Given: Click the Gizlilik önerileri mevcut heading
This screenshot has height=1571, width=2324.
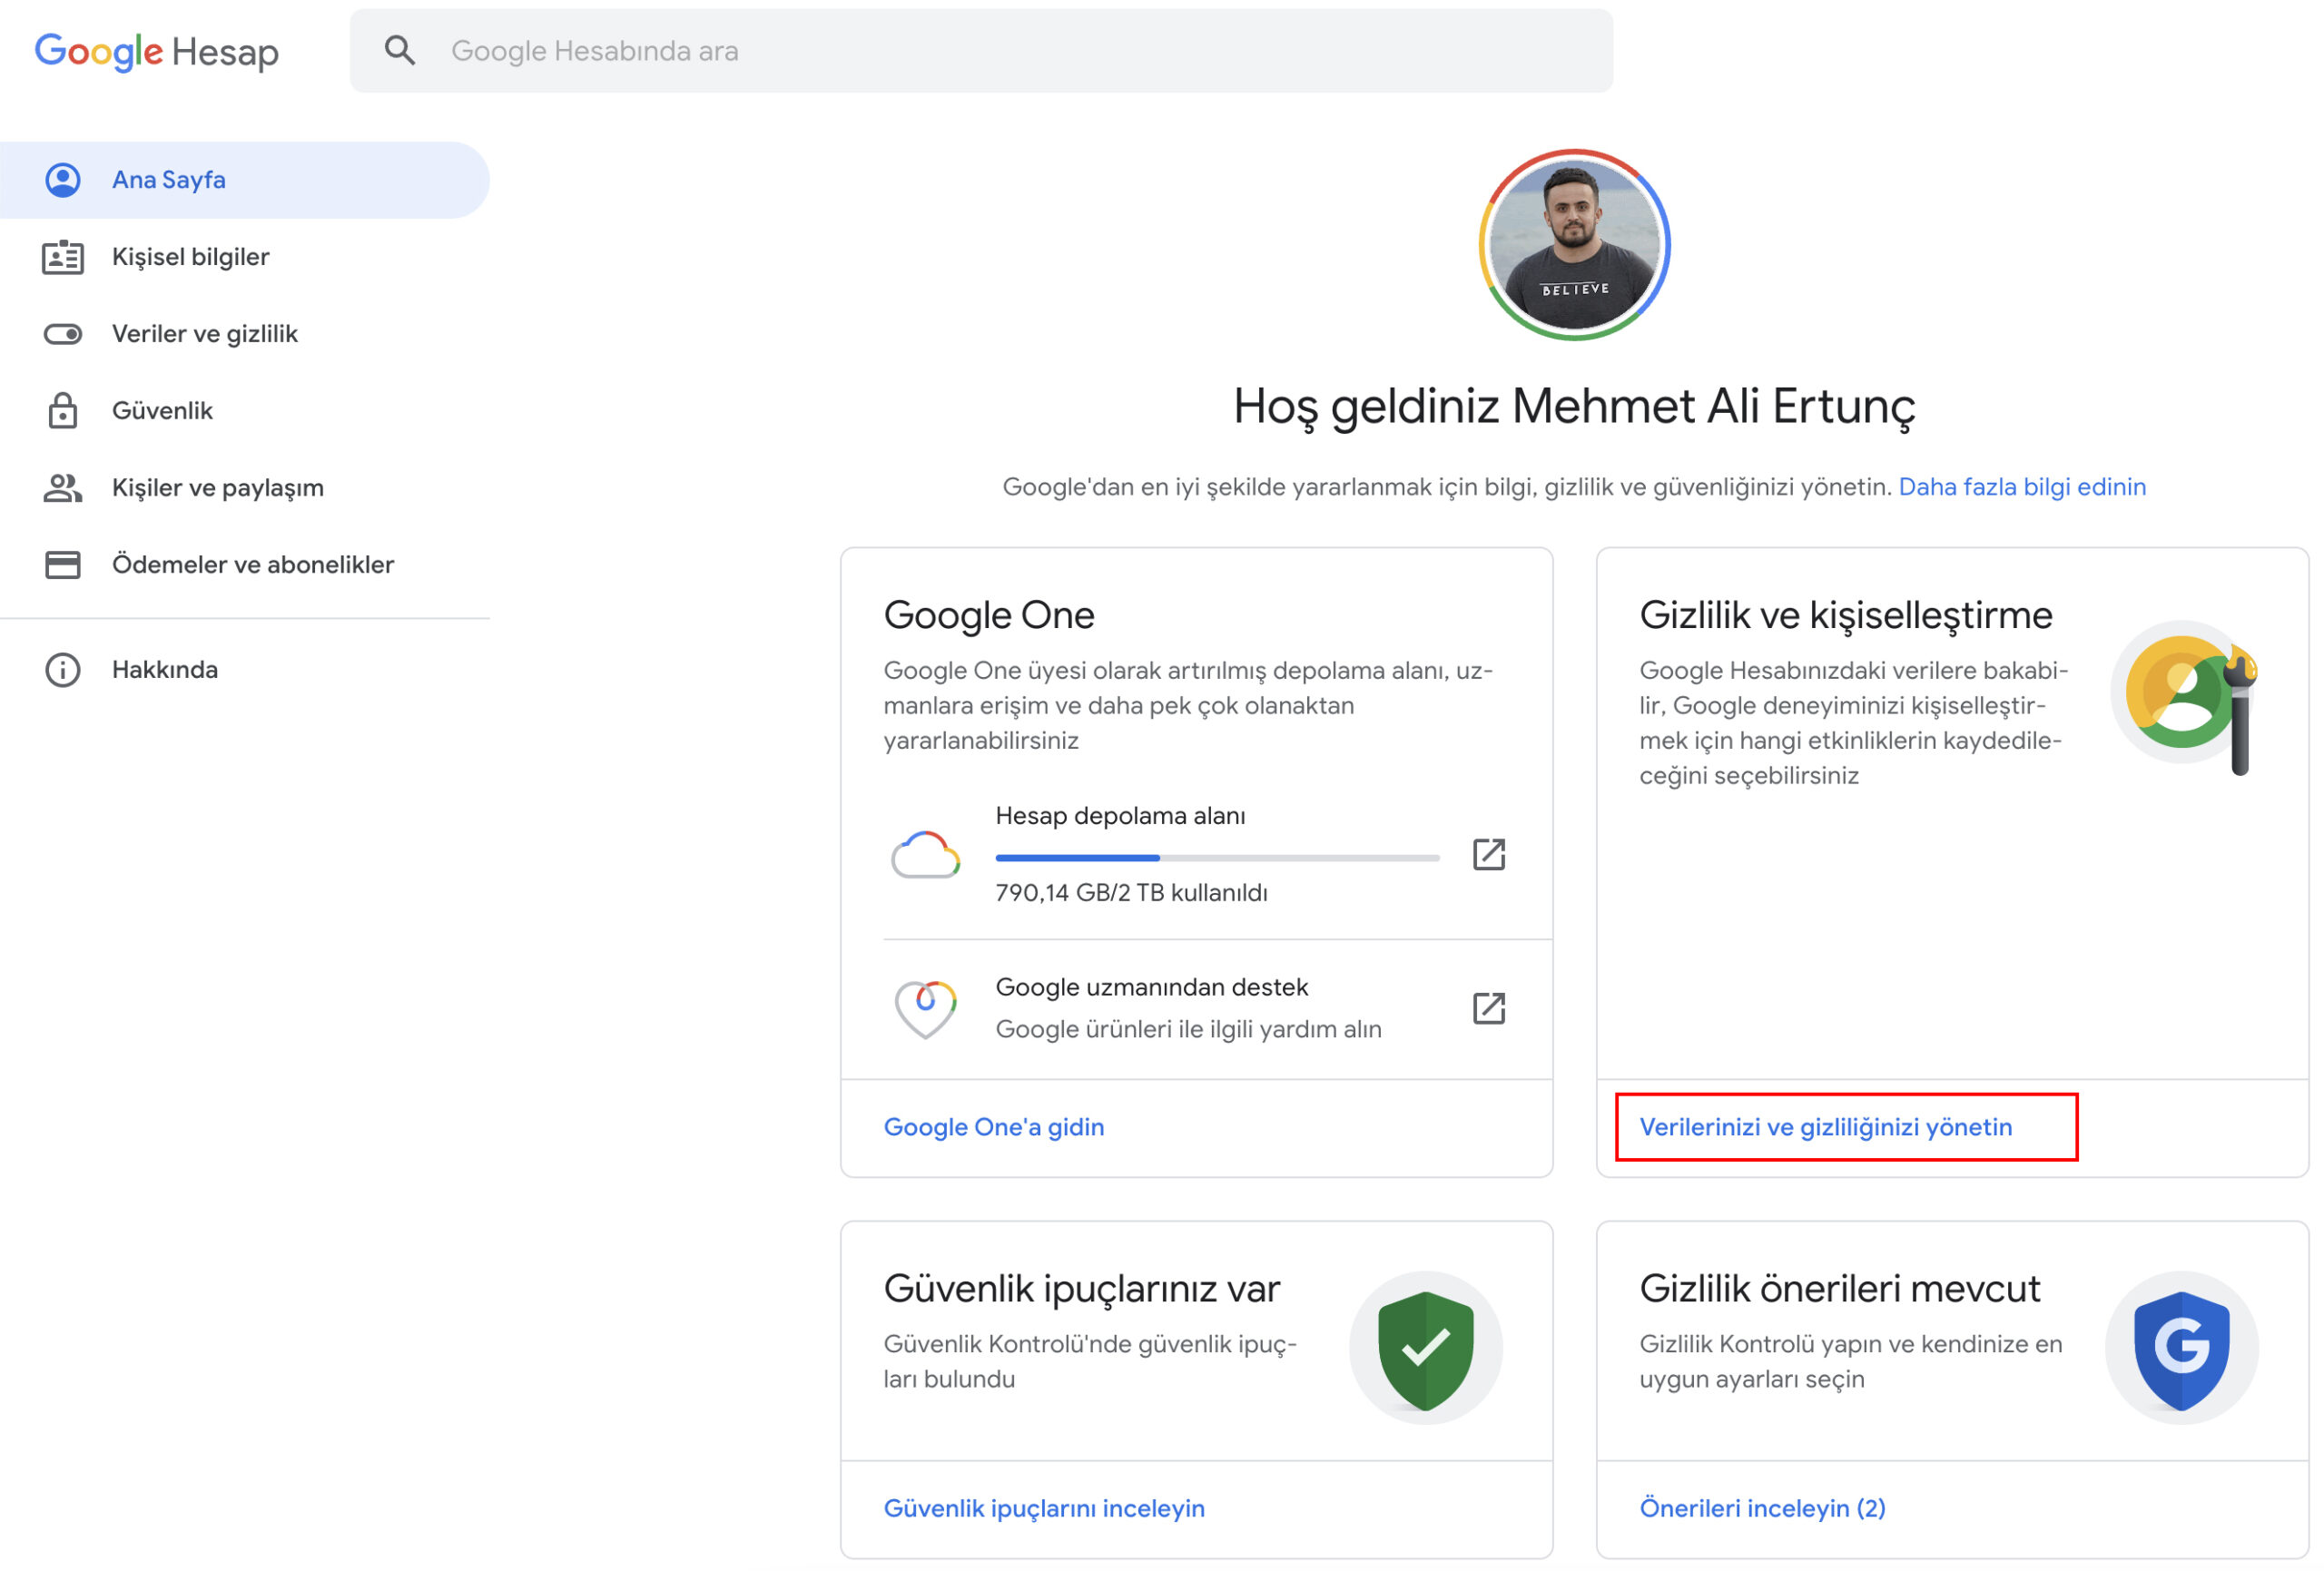Looking at the screenshot, I should point(1839,1288).
